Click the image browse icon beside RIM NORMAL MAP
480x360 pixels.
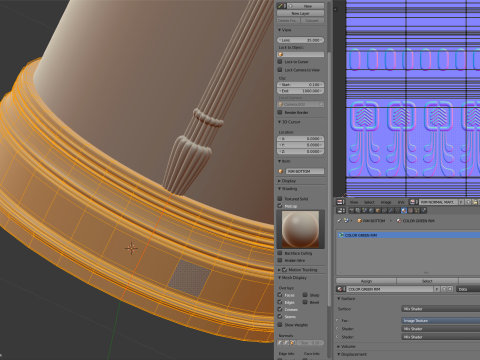pyautogui.click(x=413, y=202)
